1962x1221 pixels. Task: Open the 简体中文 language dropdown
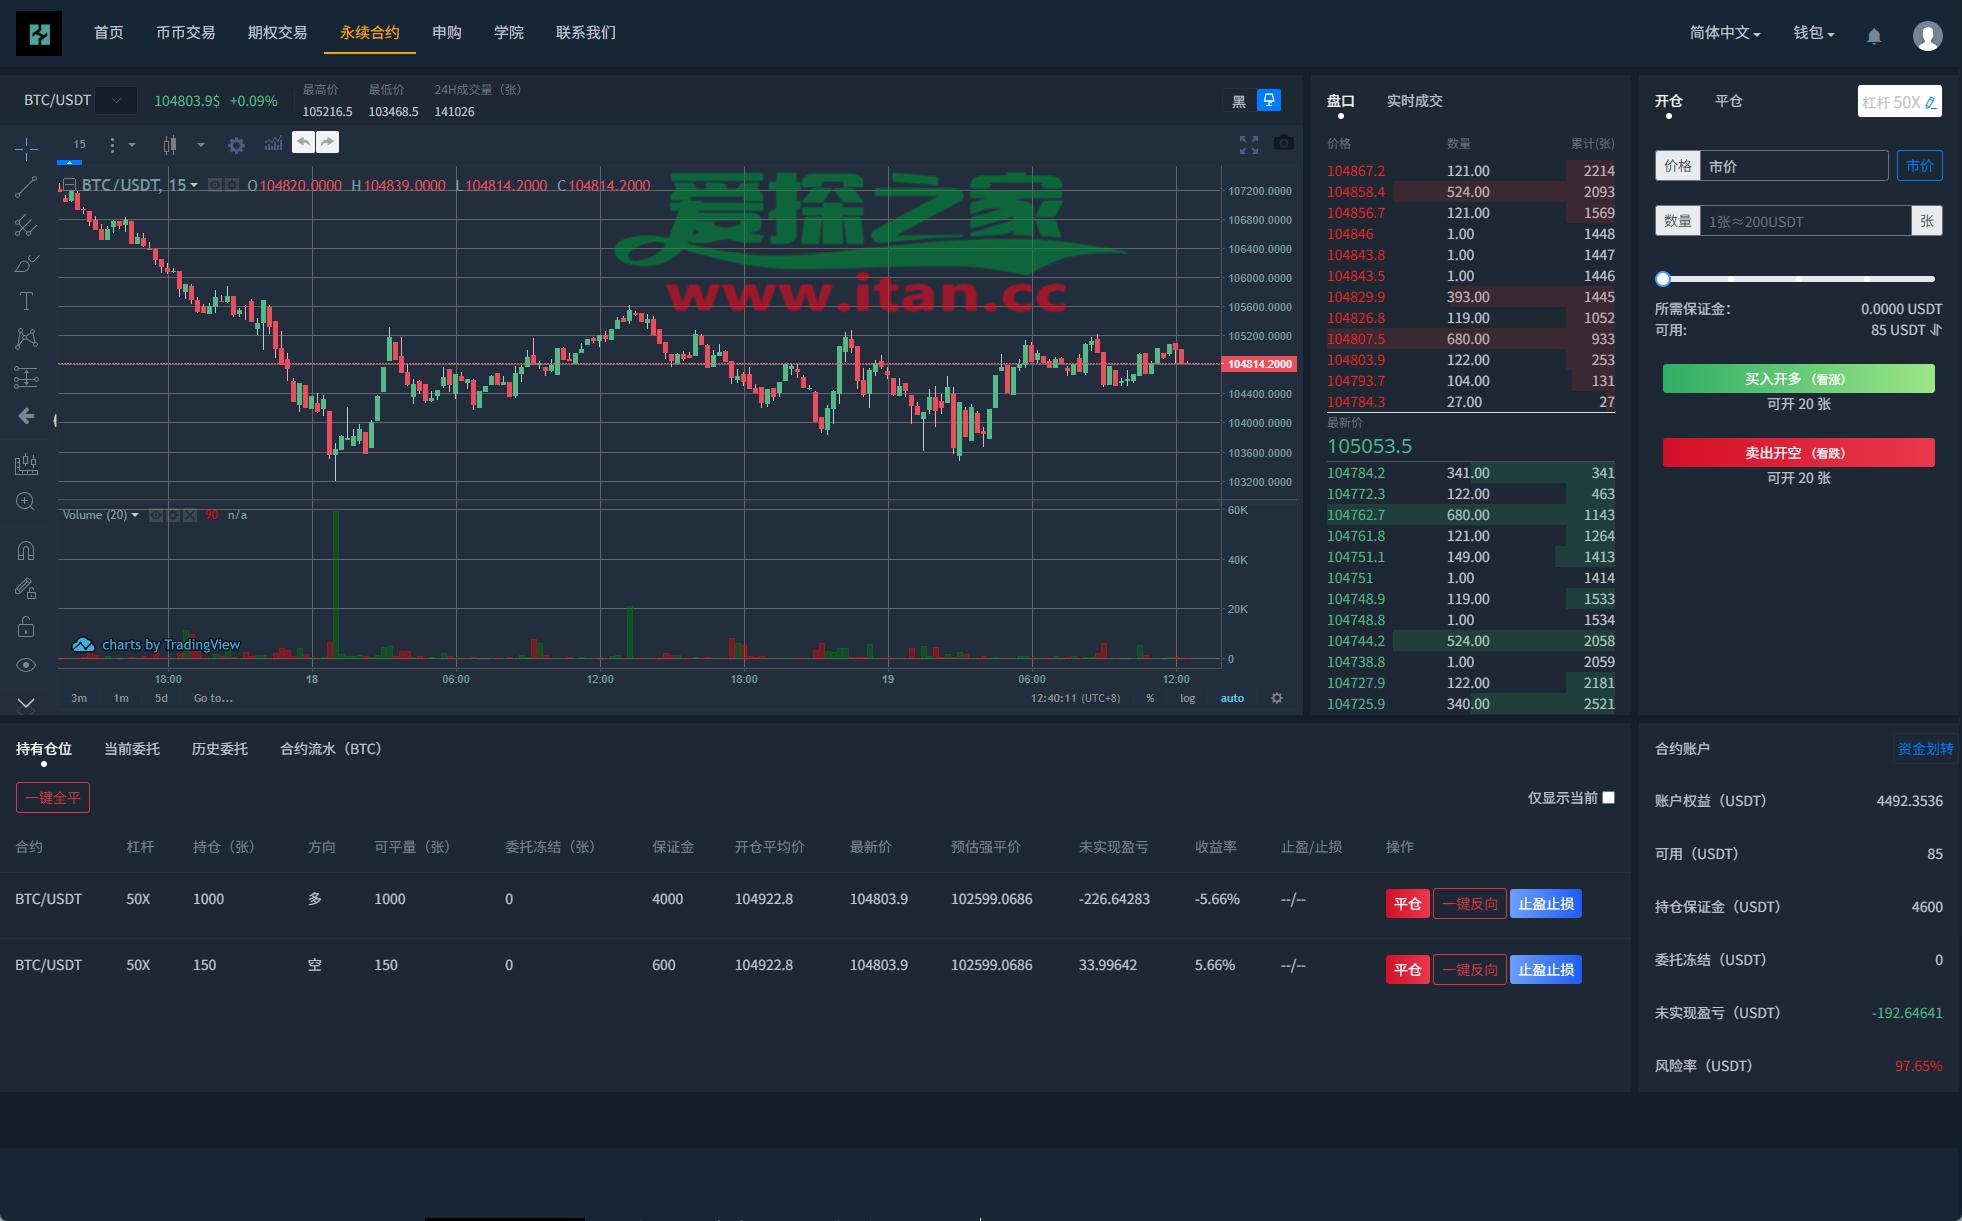1725,33
